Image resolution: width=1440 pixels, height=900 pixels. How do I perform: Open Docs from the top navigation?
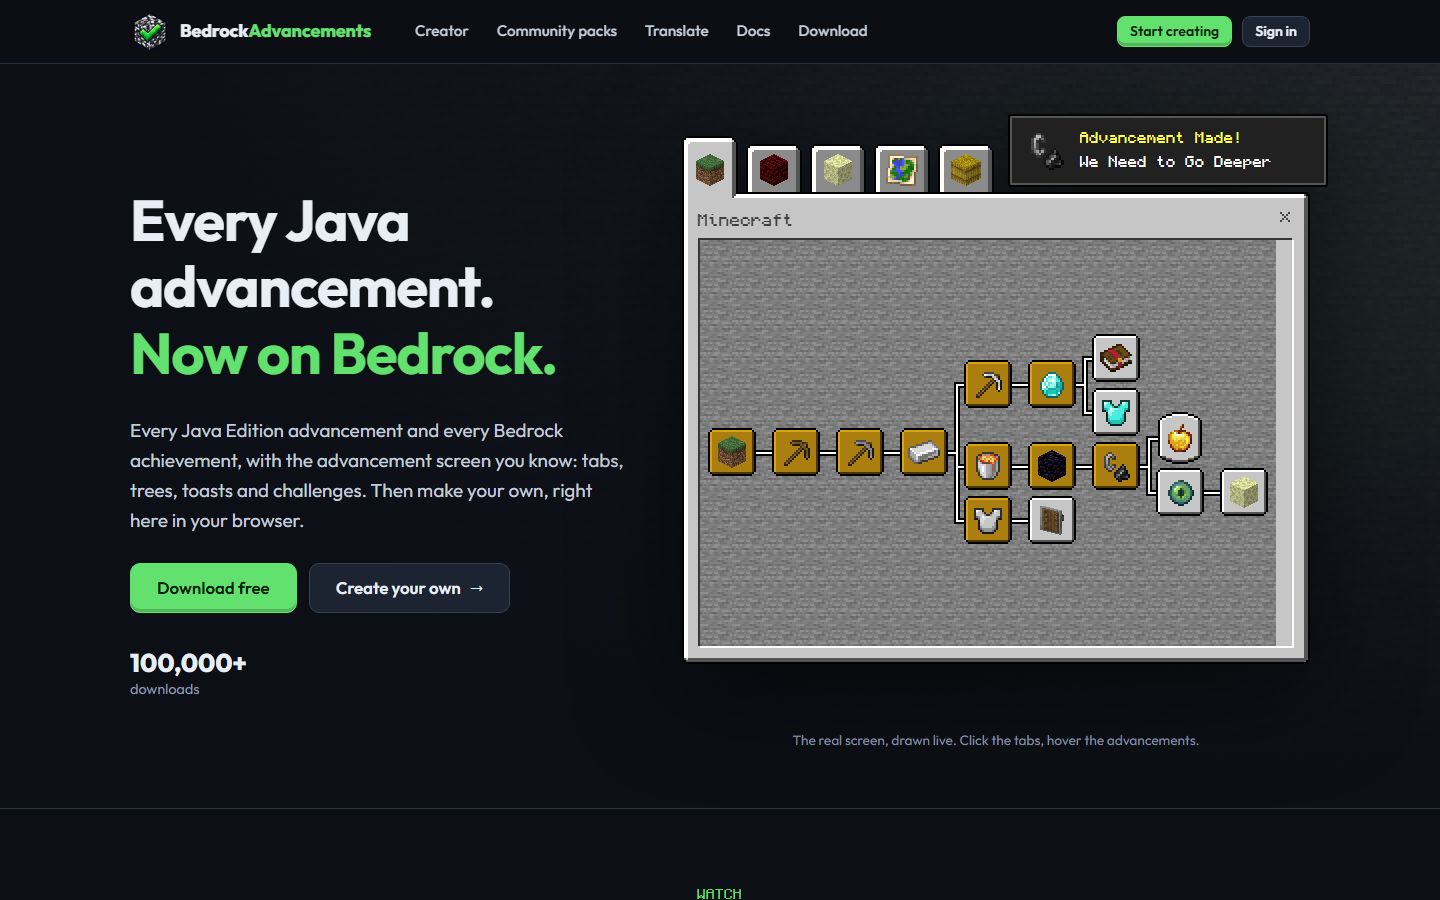click(753, 31)
